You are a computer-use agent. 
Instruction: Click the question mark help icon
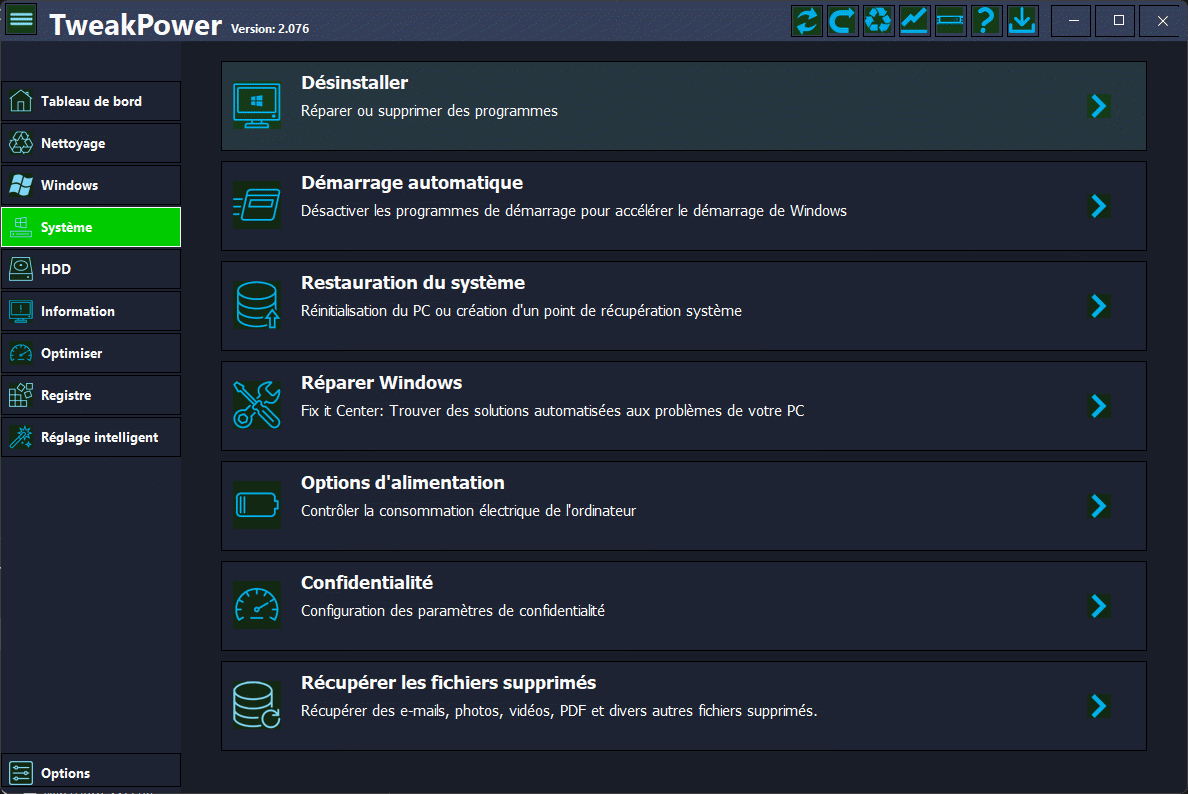pos(986,21)
